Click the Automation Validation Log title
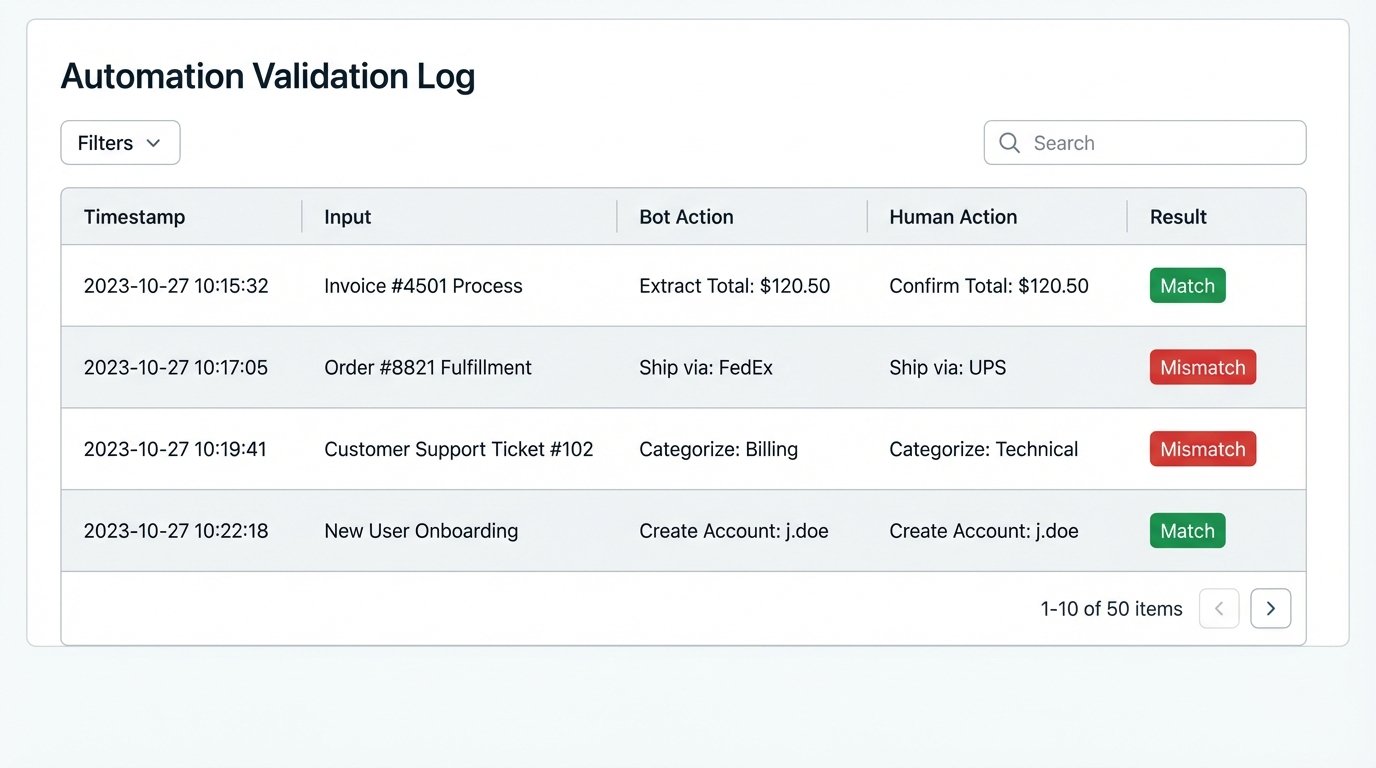This screenshot has height=768, width=1376. point(268,75)
